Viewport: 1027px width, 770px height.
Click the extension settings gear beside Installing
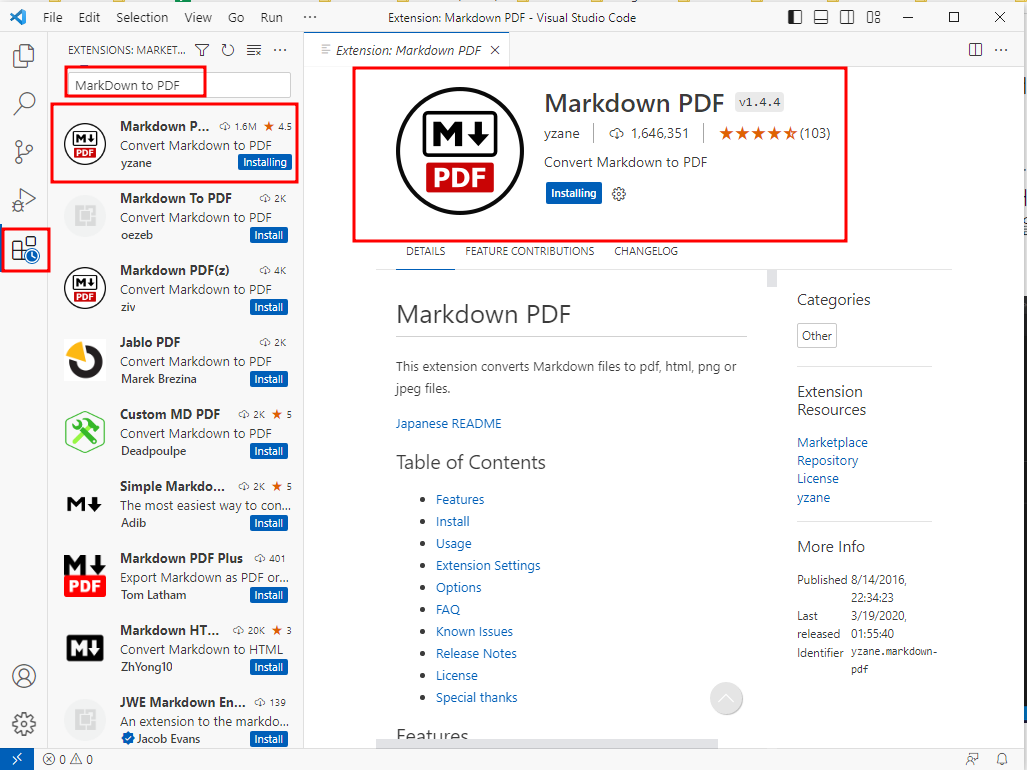point(619,194)
